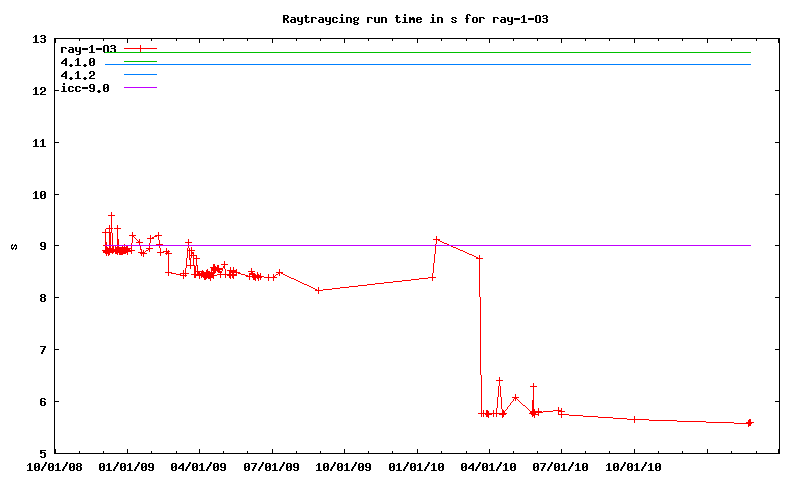Click the 07/01/09 x-axis date label
Image resolution: width=800 pixels, height=480 pixels.
point(272,466)
